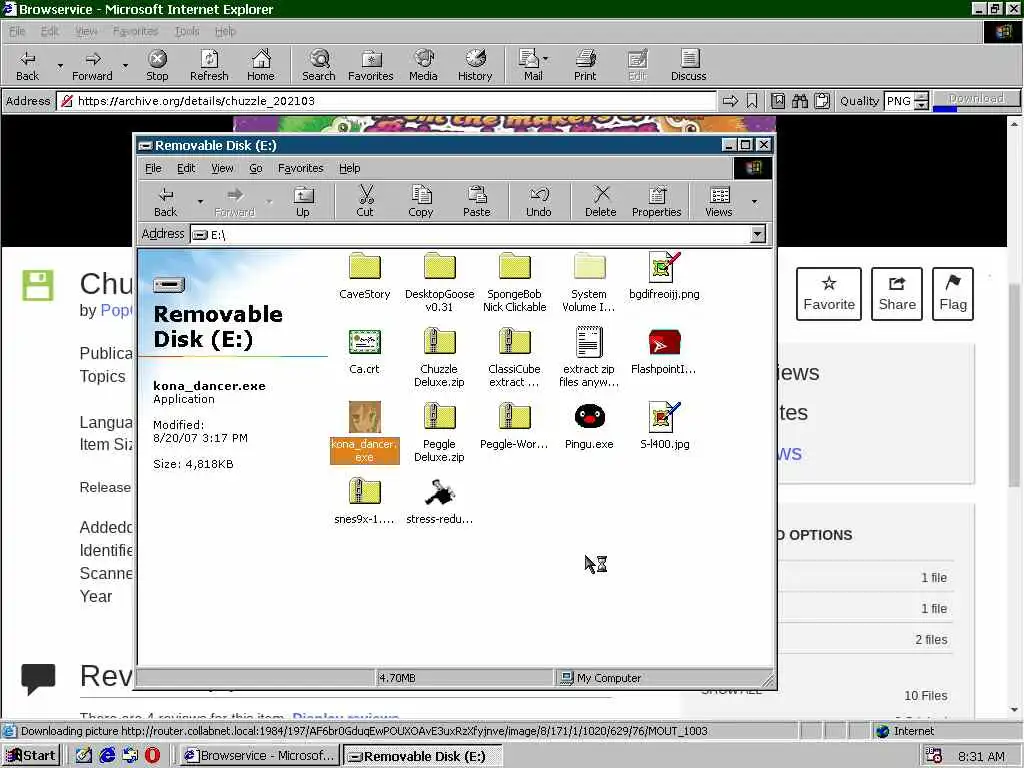Screen dimensions: 1024x768
Task: Open the Go menu
Action: tap(255, 168)
